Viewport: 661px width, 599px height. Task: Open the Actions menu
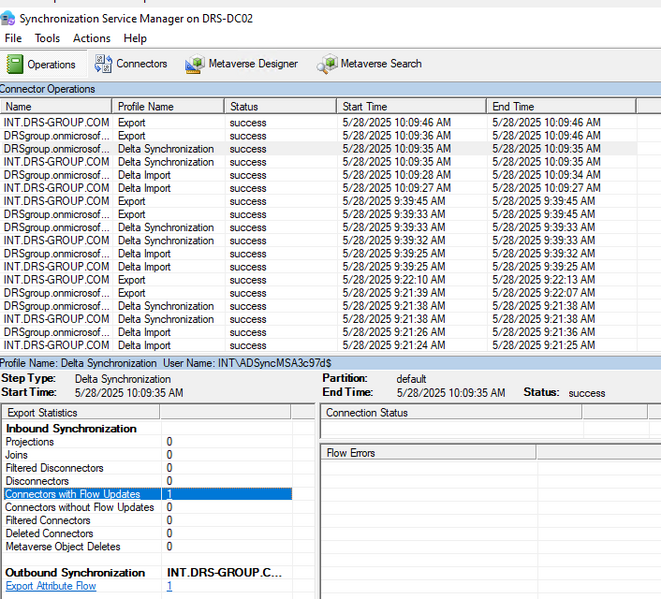(x=92, y=38)
